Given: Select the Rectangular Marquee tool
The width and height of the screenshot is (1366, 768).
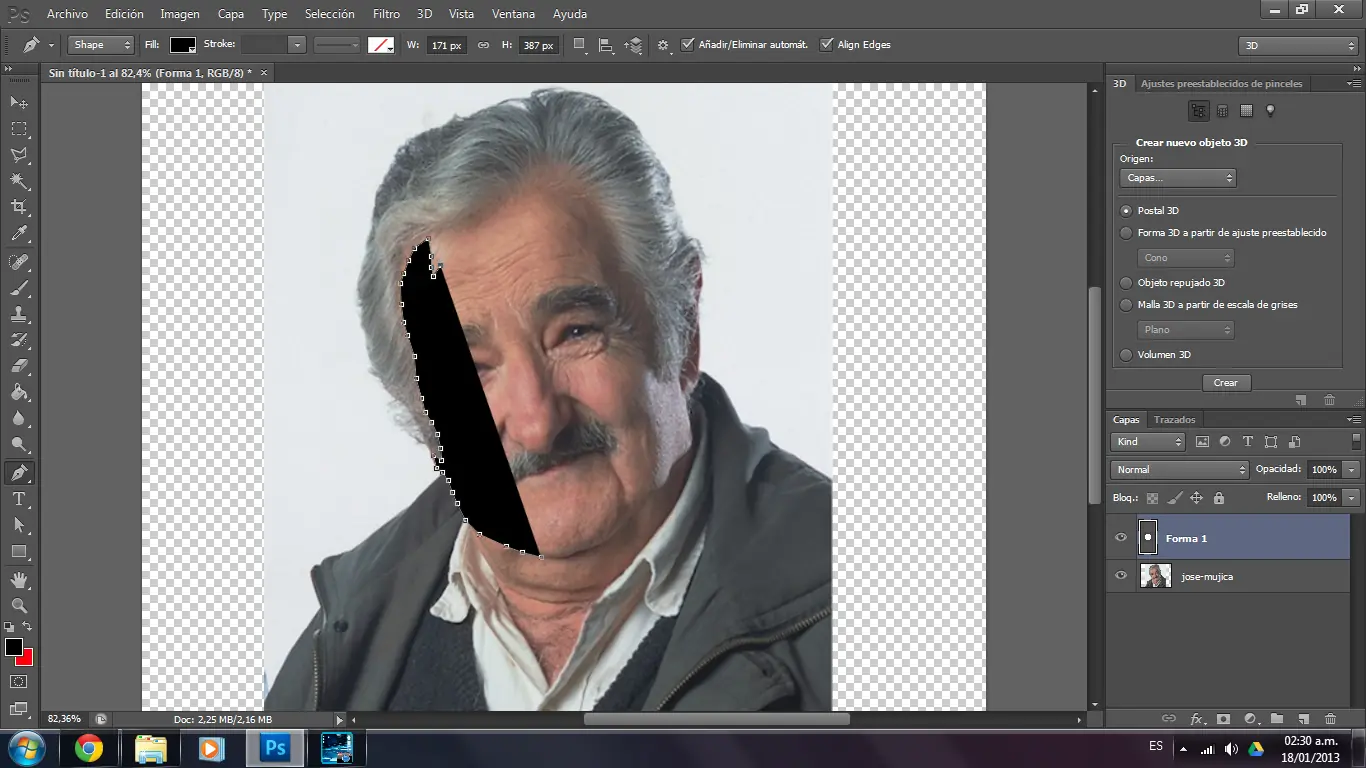Looking at the screenshot, I should tap(19, 129).
